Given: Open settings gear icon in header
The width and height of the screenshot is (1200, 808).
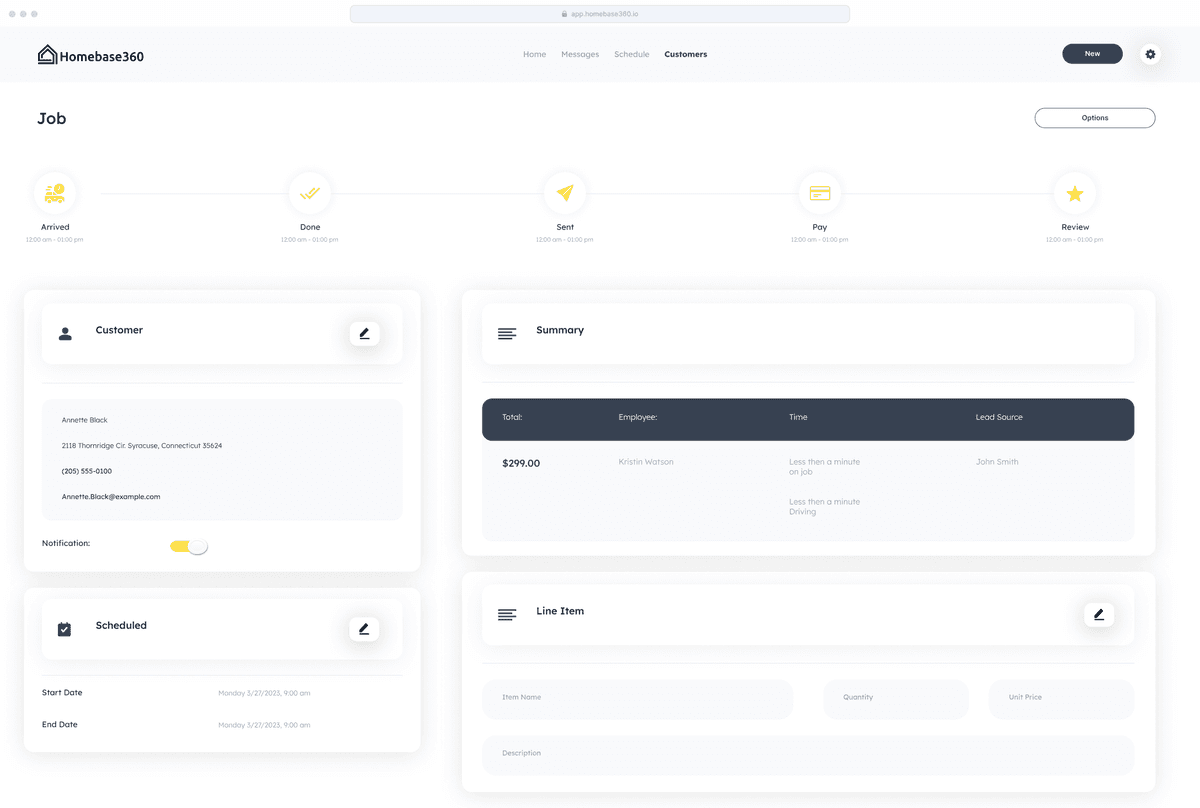Looking at the screenshot, I should click(x=1150, y=54).
